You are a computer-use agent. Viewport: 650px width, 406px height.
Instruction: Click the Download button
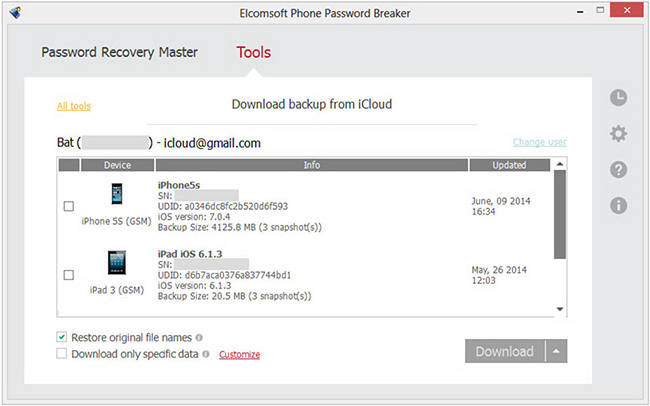(x=504, y=351)
